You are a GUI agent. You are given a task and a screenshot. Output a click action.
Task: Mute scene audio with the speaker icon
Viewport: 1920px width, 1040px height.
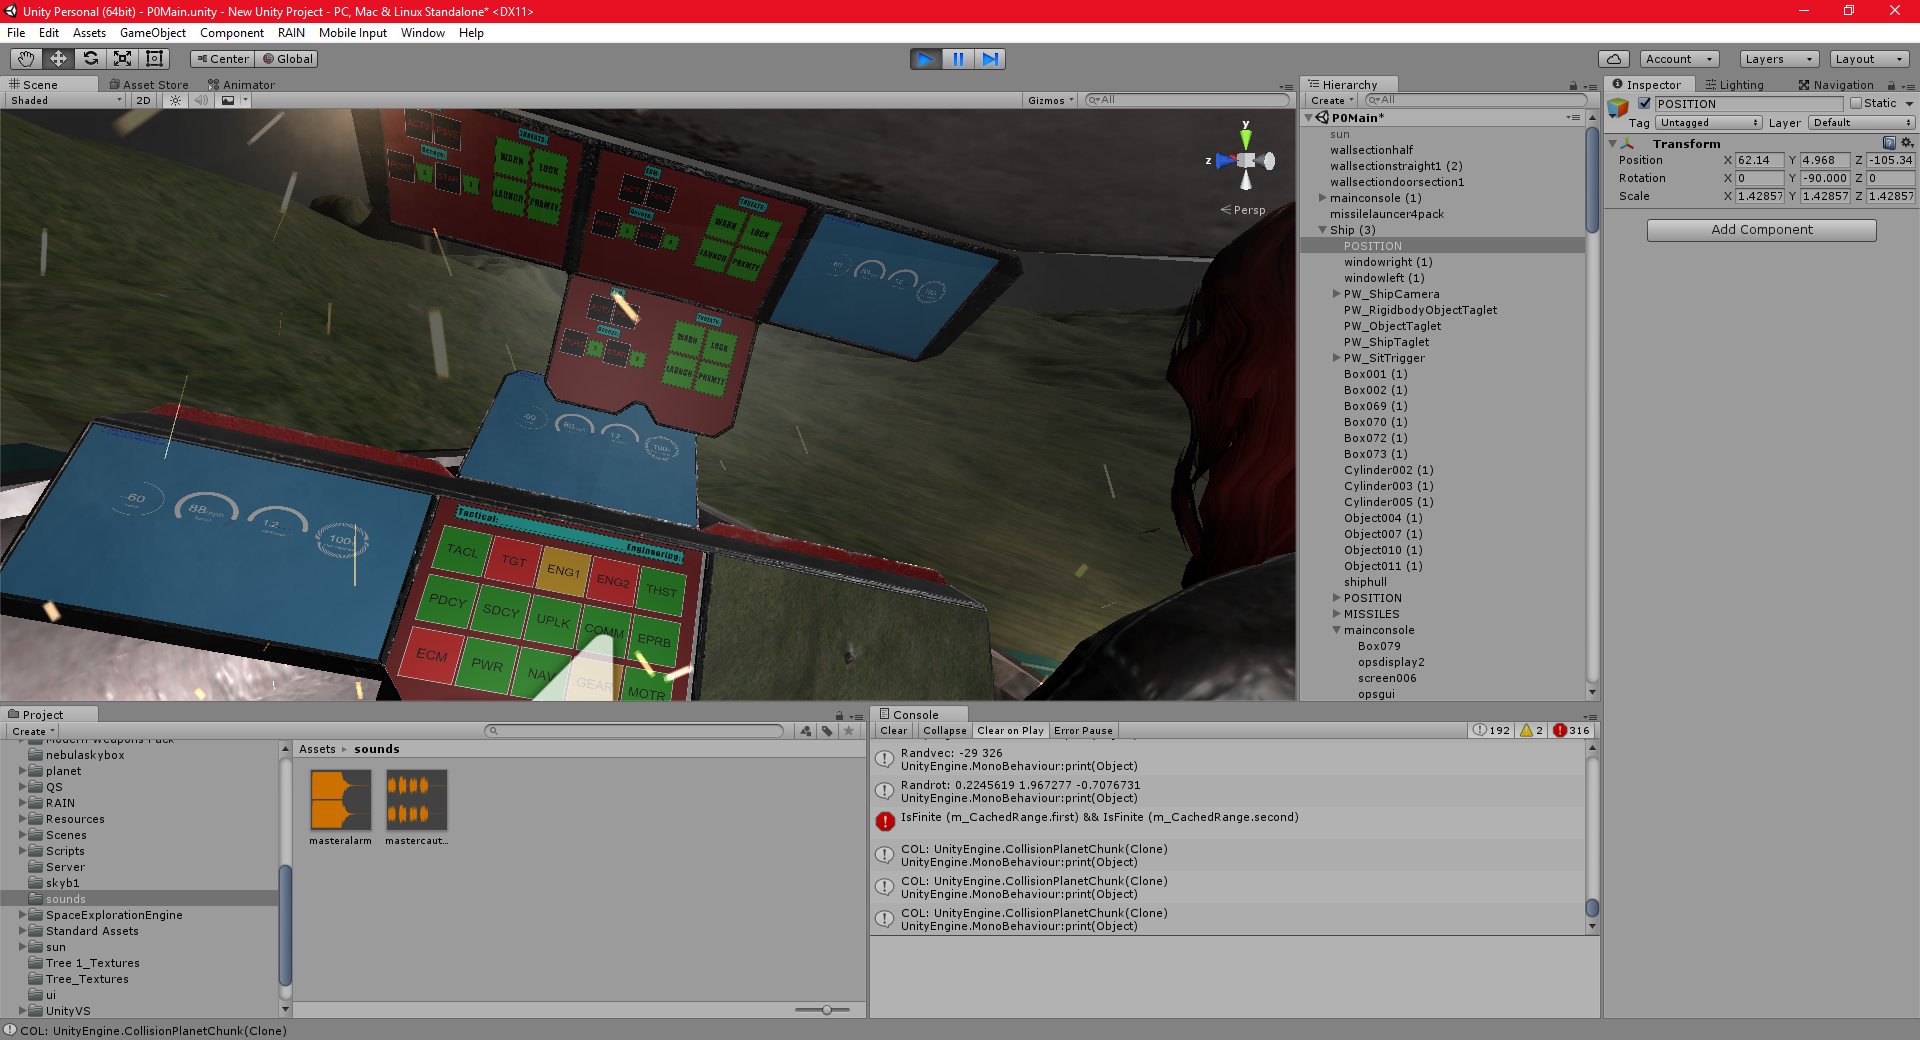[x=201, y=100]
